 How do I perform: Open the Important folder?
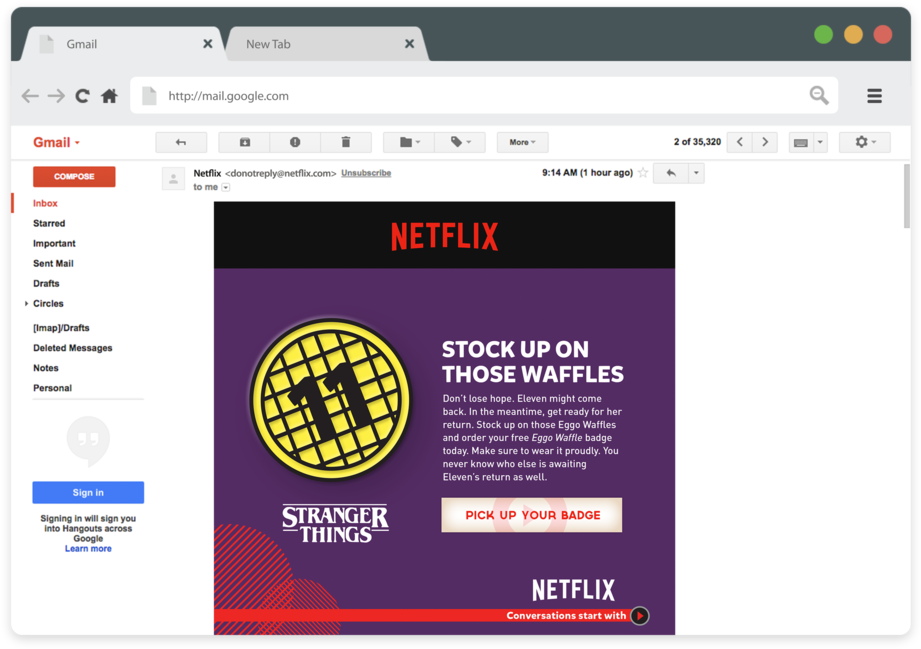point(54,243)
